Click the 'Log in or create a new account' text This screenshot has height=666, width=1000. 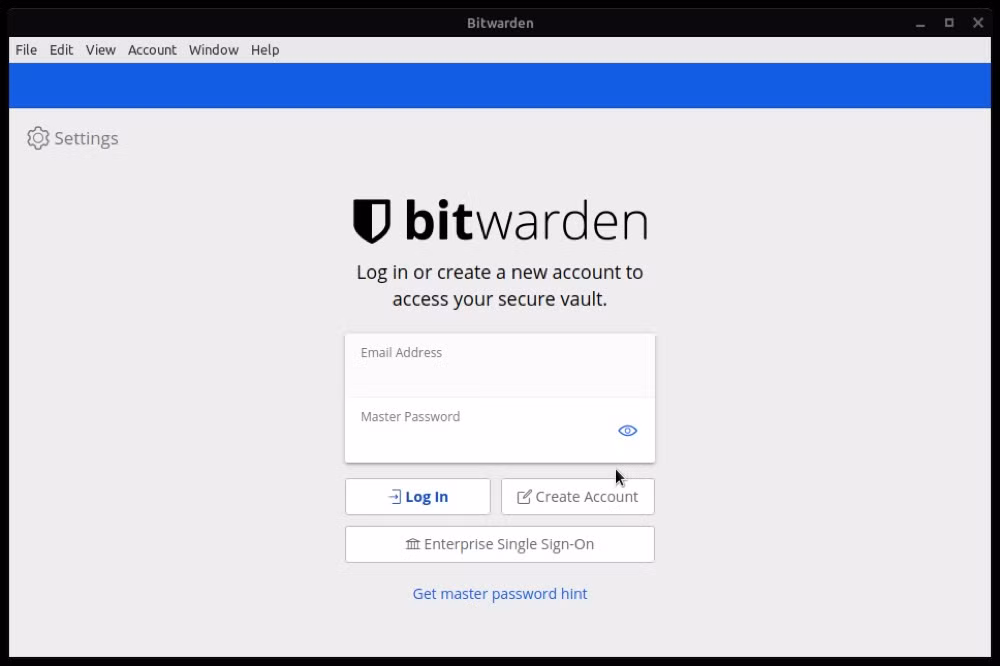point(500,286)
